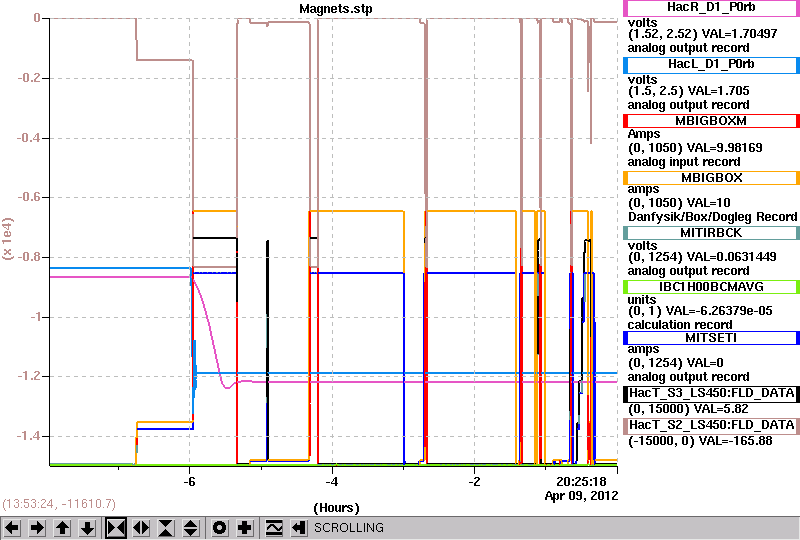Click the Danfysik/Box/Dogleg Record description

click(712, 217)
